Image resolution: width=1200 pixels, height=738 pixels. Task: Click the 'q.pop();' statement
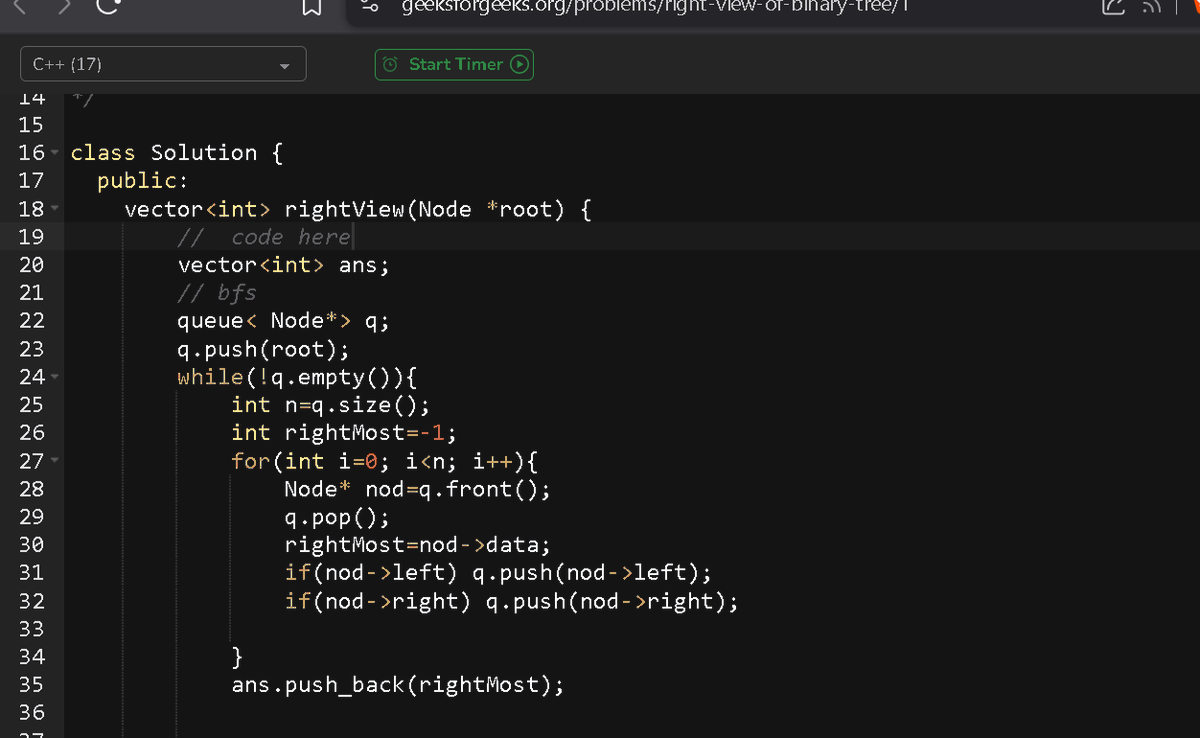click(338, 517)
